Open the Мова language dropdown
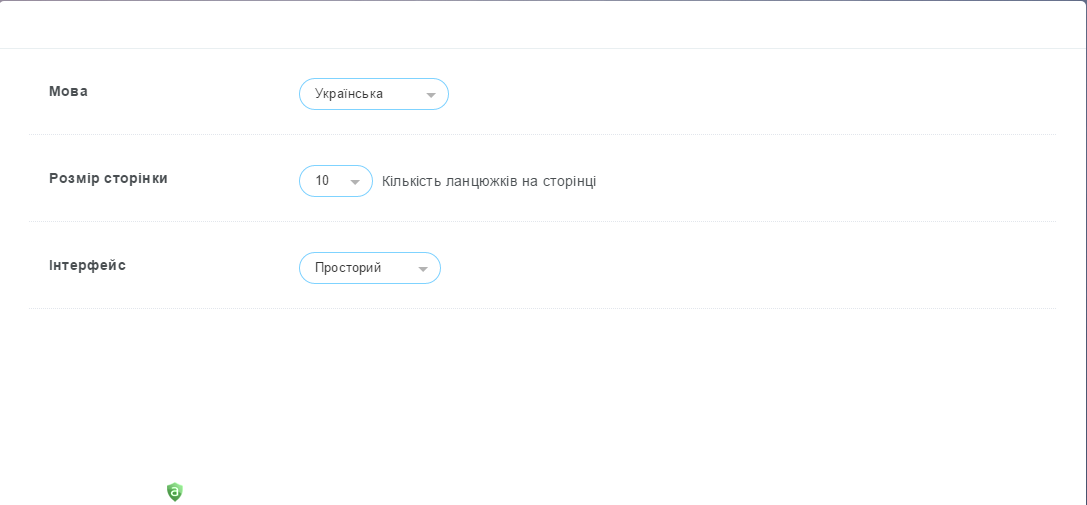The width and height of the screenshot is (1087, 505). (x=373, y=94)
